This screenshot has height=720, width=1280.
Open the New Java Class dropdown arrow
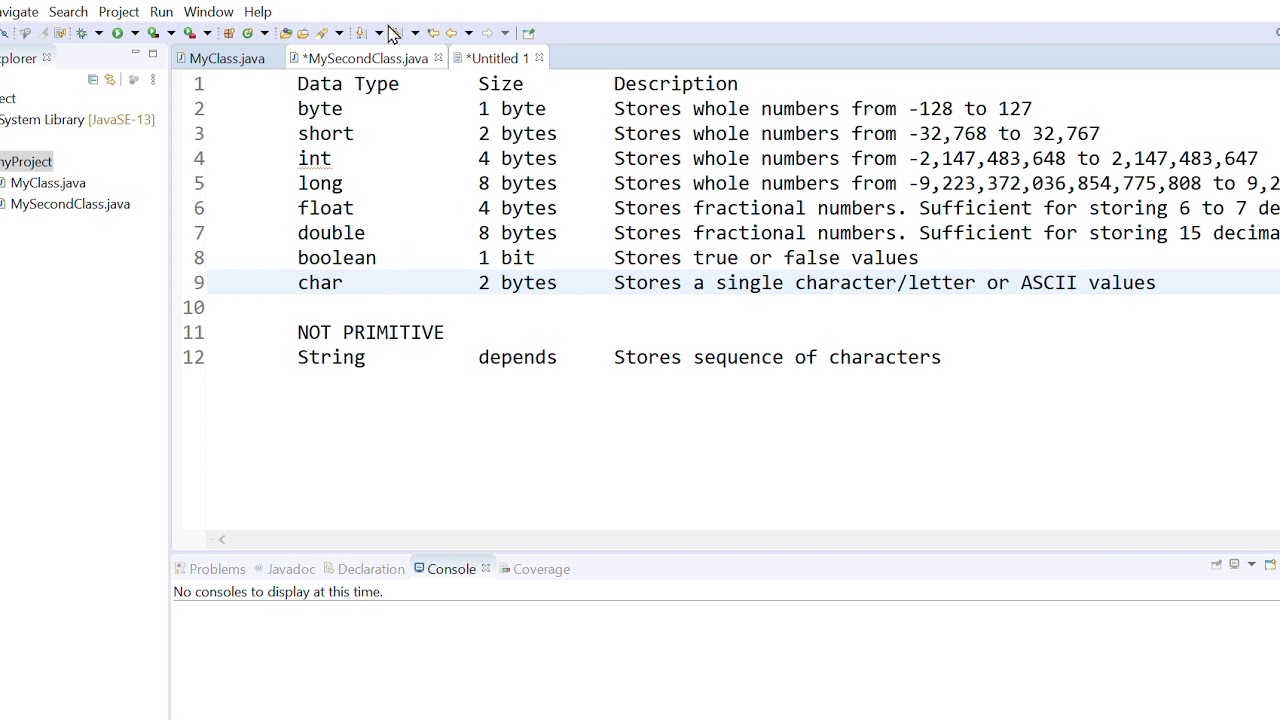[x=264, y=33]
